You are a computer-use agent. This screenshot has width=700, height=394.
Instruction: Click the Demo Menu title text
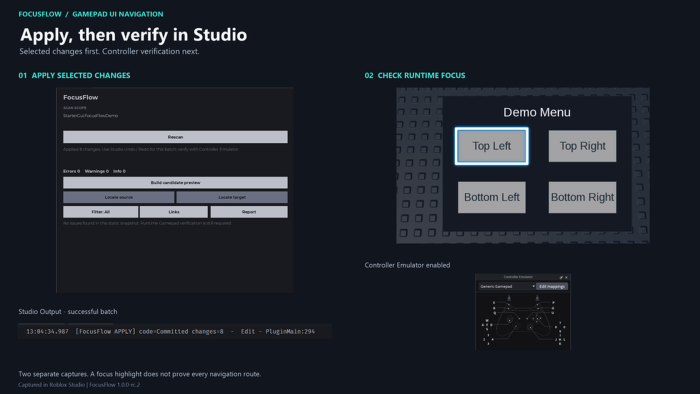pyautogui.click(x=537, y=112)
